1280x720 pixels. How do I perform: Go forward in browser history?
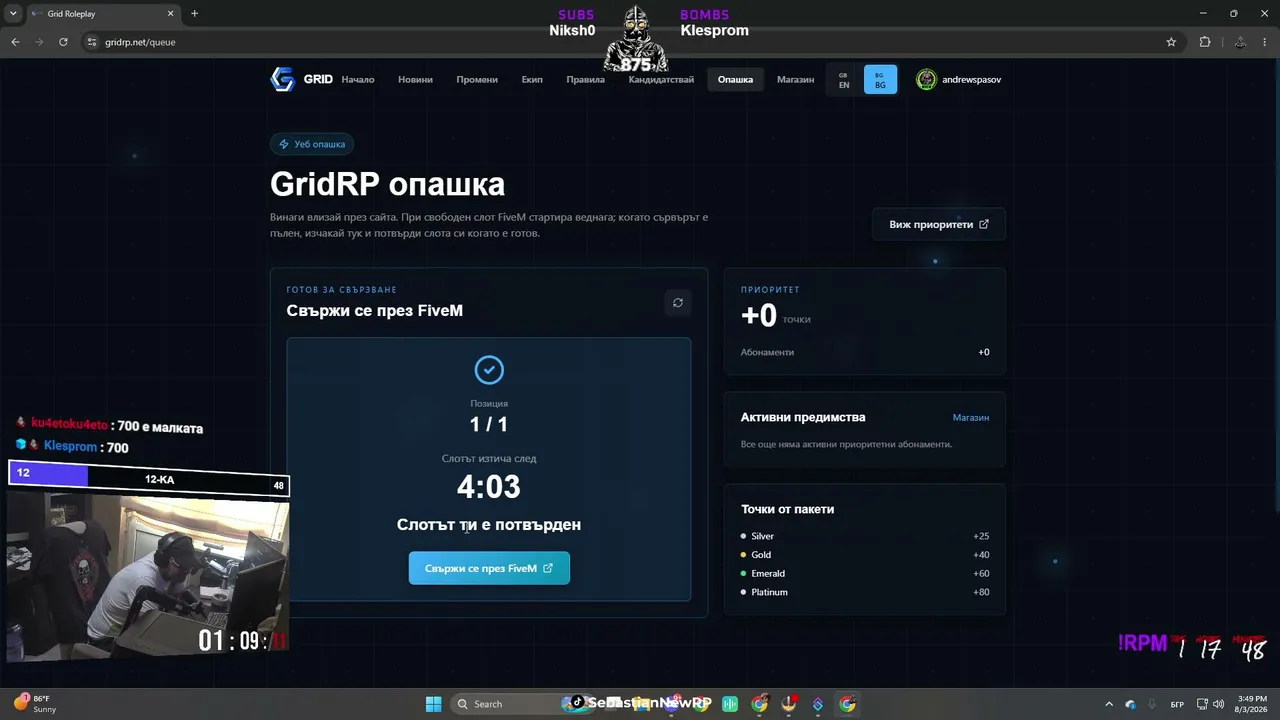[39, 42]
